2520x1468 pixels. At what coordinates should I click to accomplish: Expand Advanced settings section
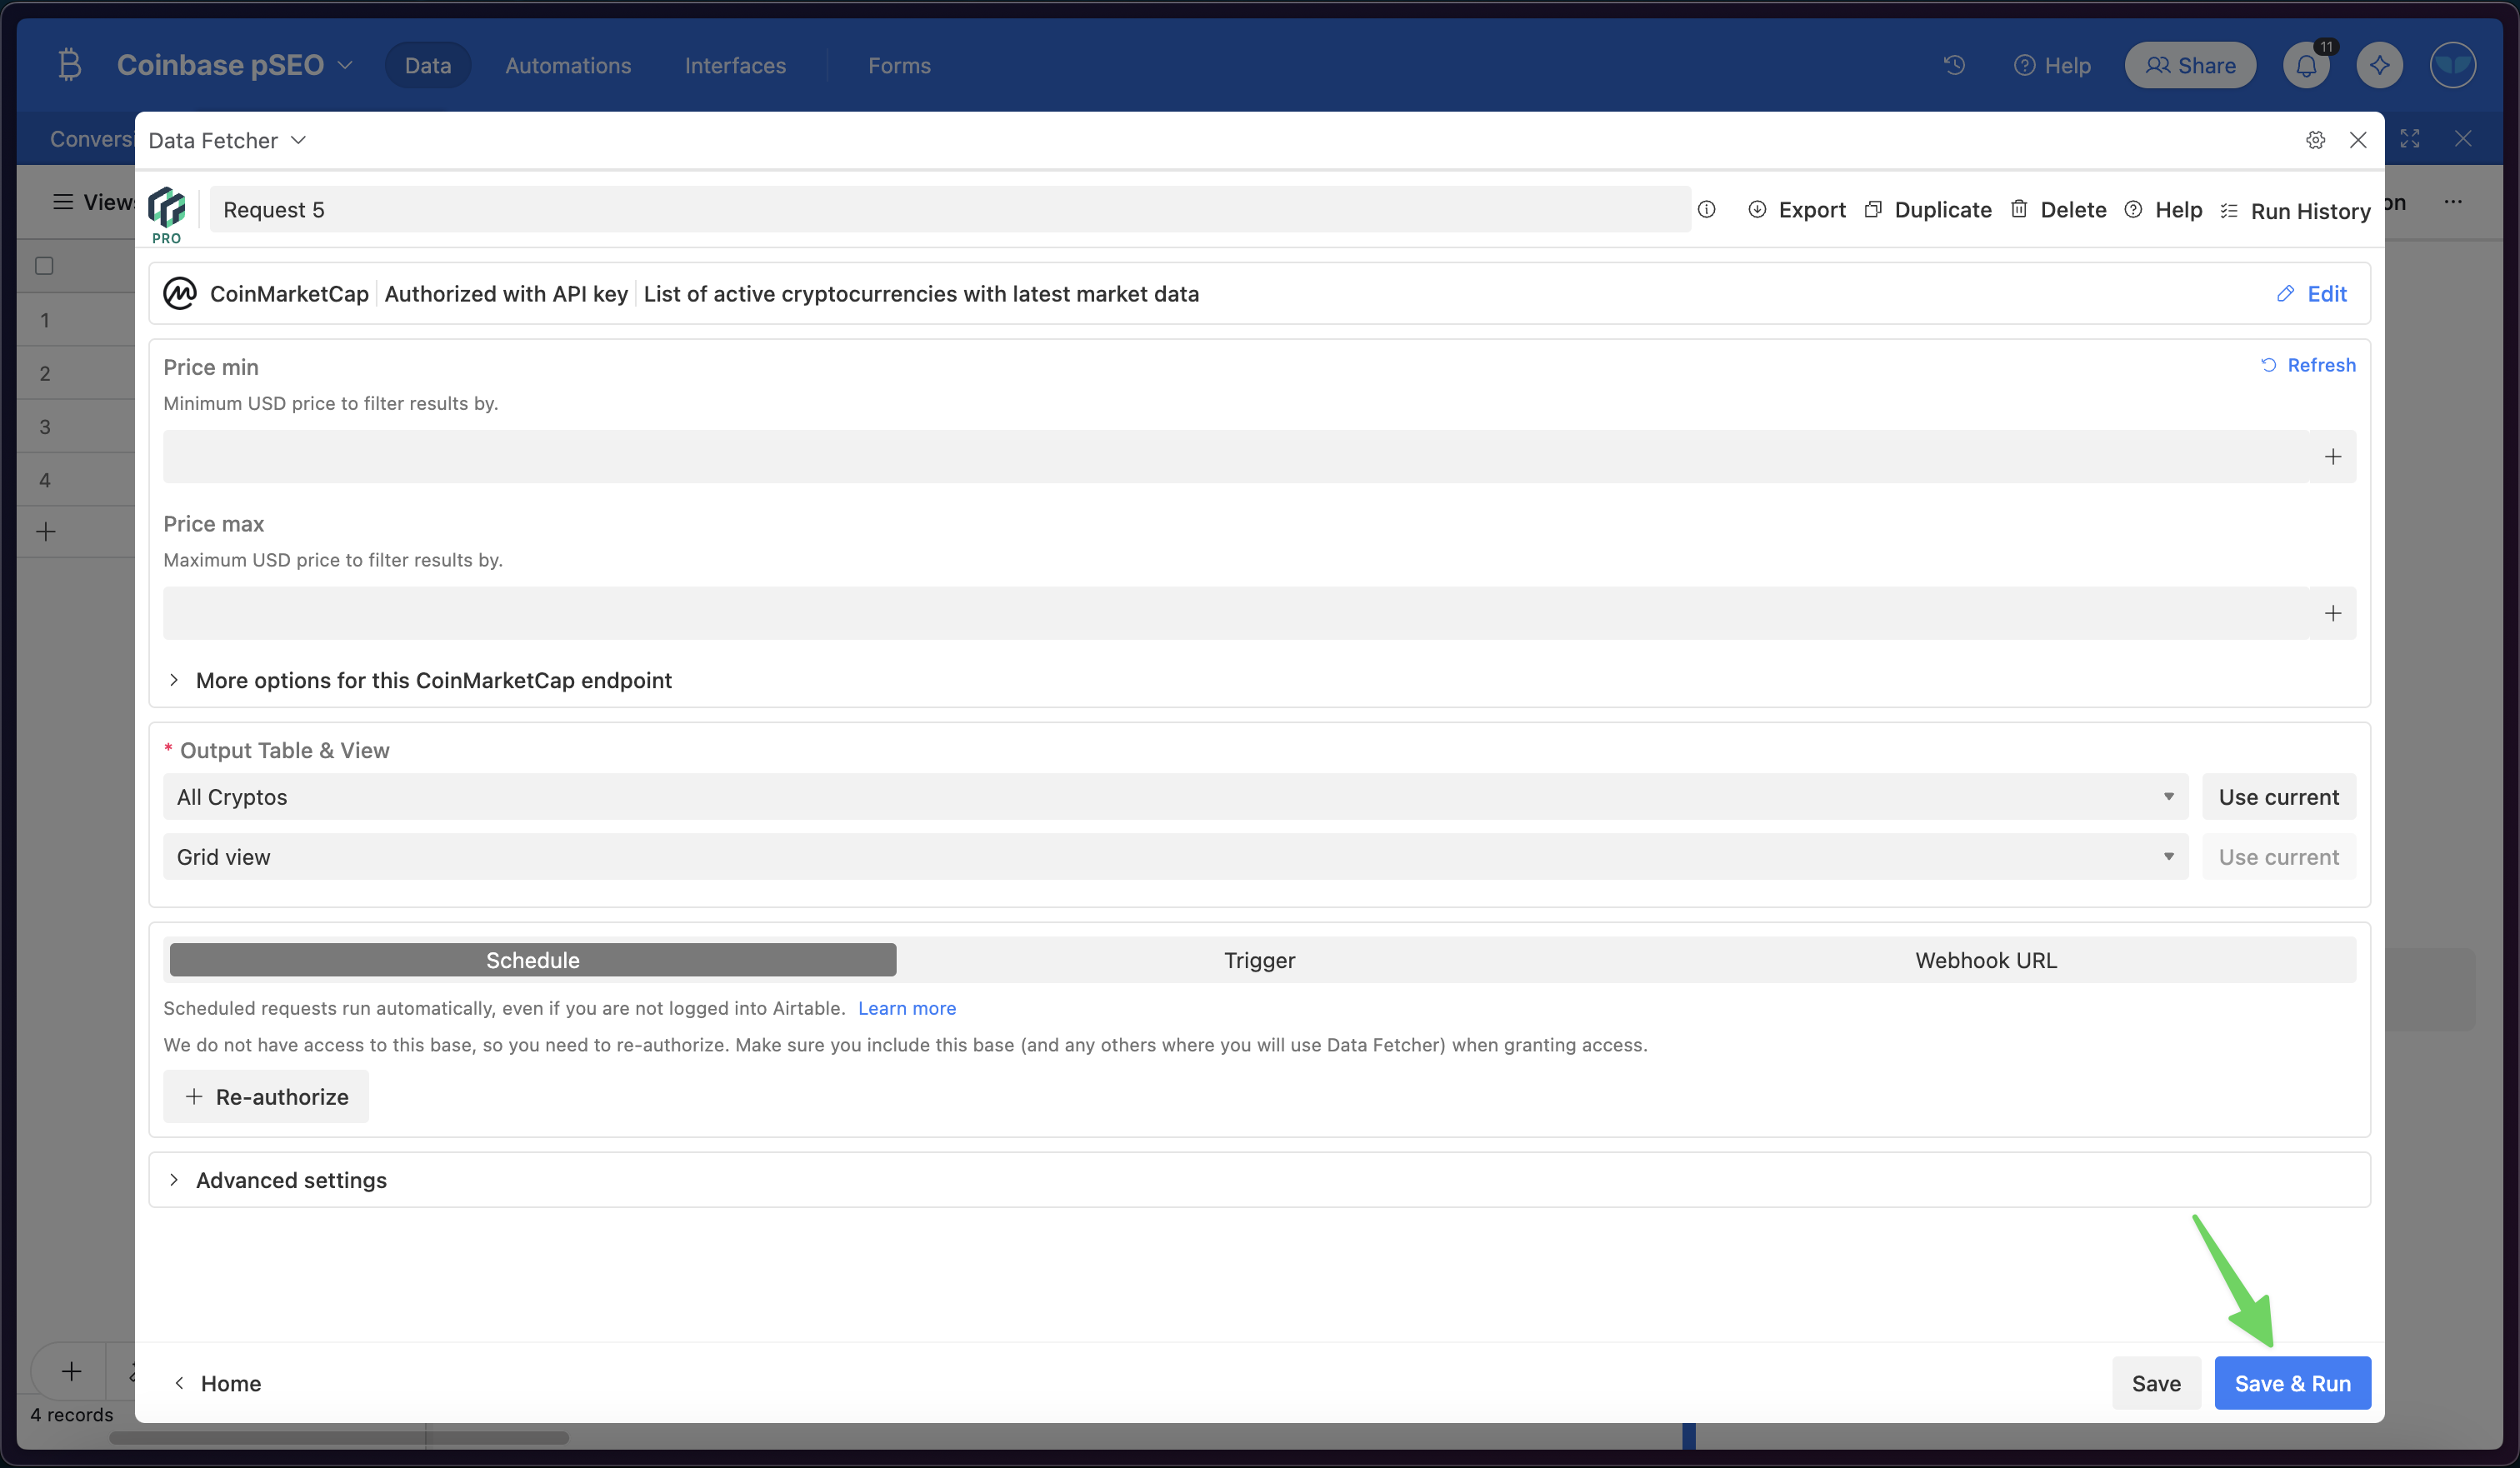click(x=290, y=1180)
